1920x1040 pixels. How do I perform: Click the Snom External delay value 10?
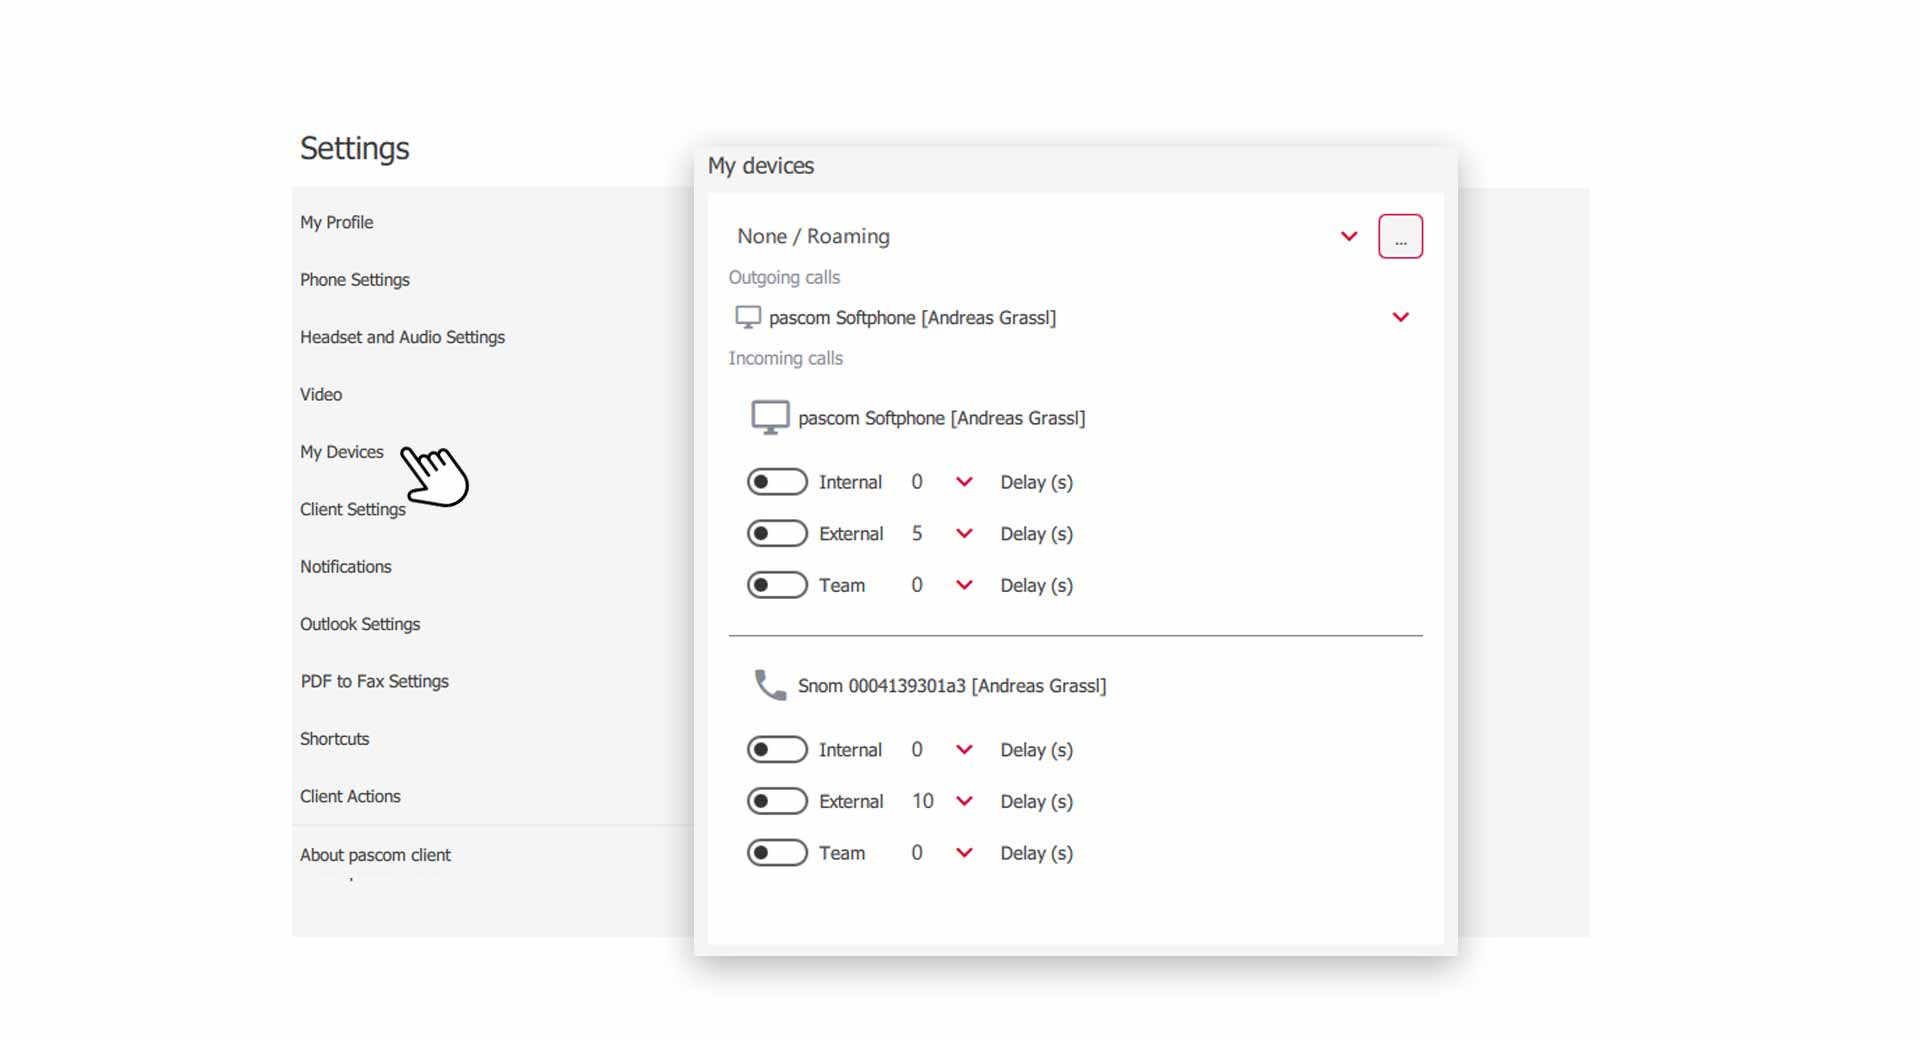(922, 802)
